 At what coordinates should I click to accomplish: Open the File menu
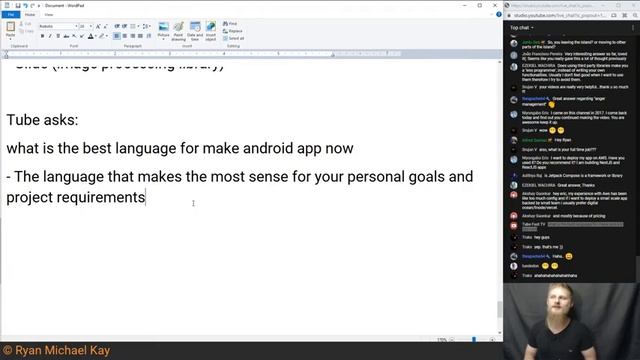tap(11, 15)
